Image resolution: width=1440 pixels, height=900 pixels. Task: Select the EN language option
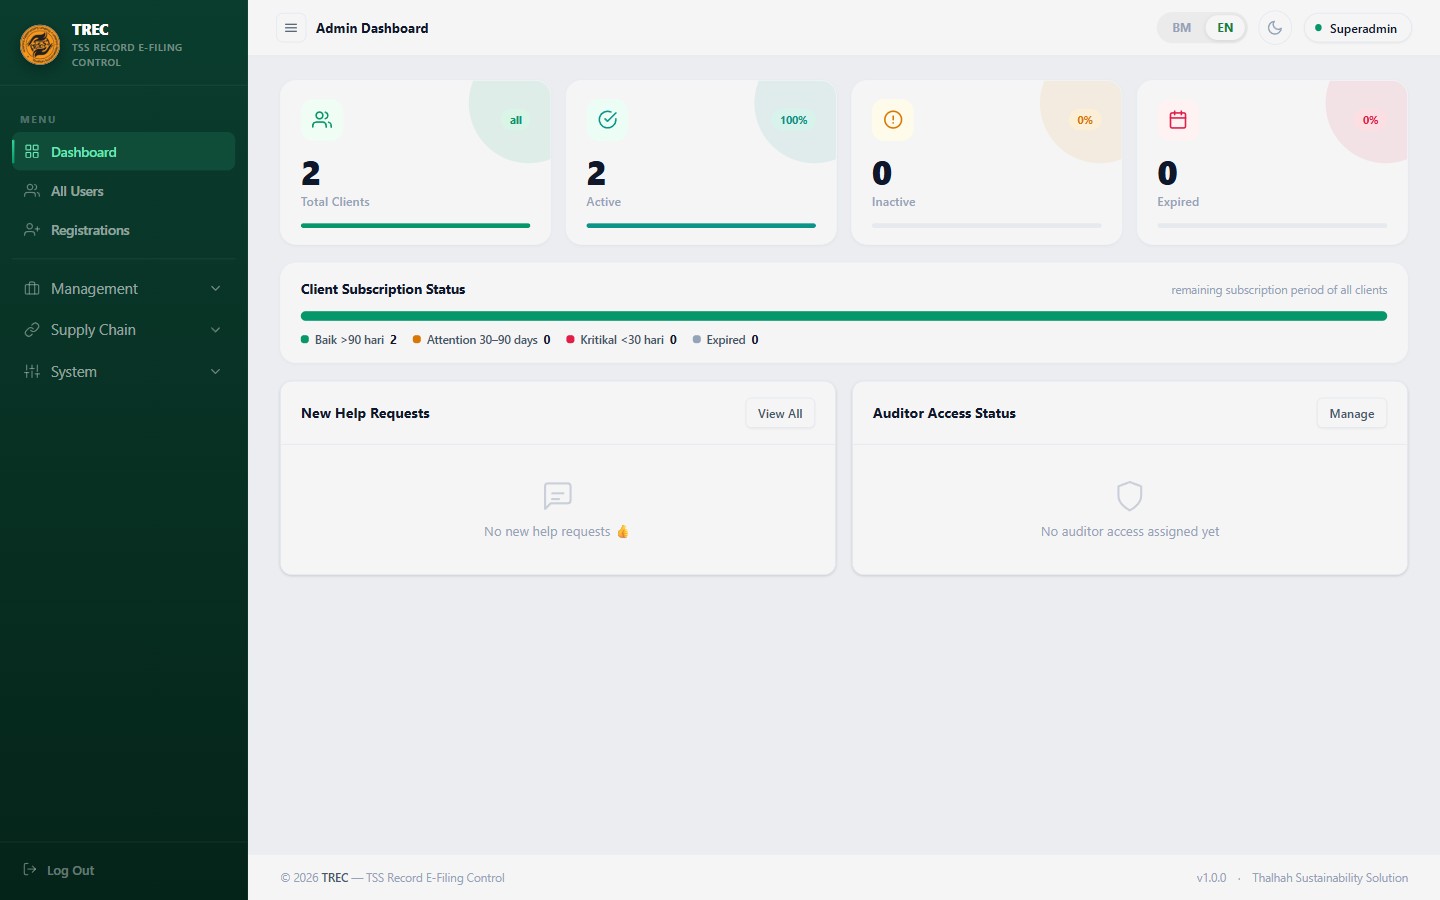(1225, 28)
